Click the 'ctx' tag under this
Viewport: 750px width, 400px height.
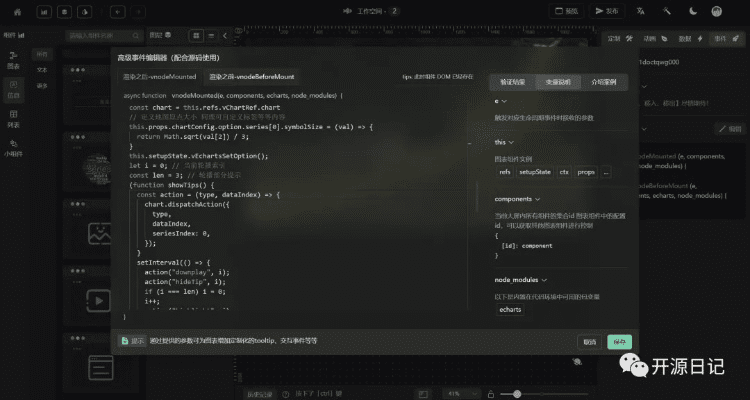(x=564, y=172)
